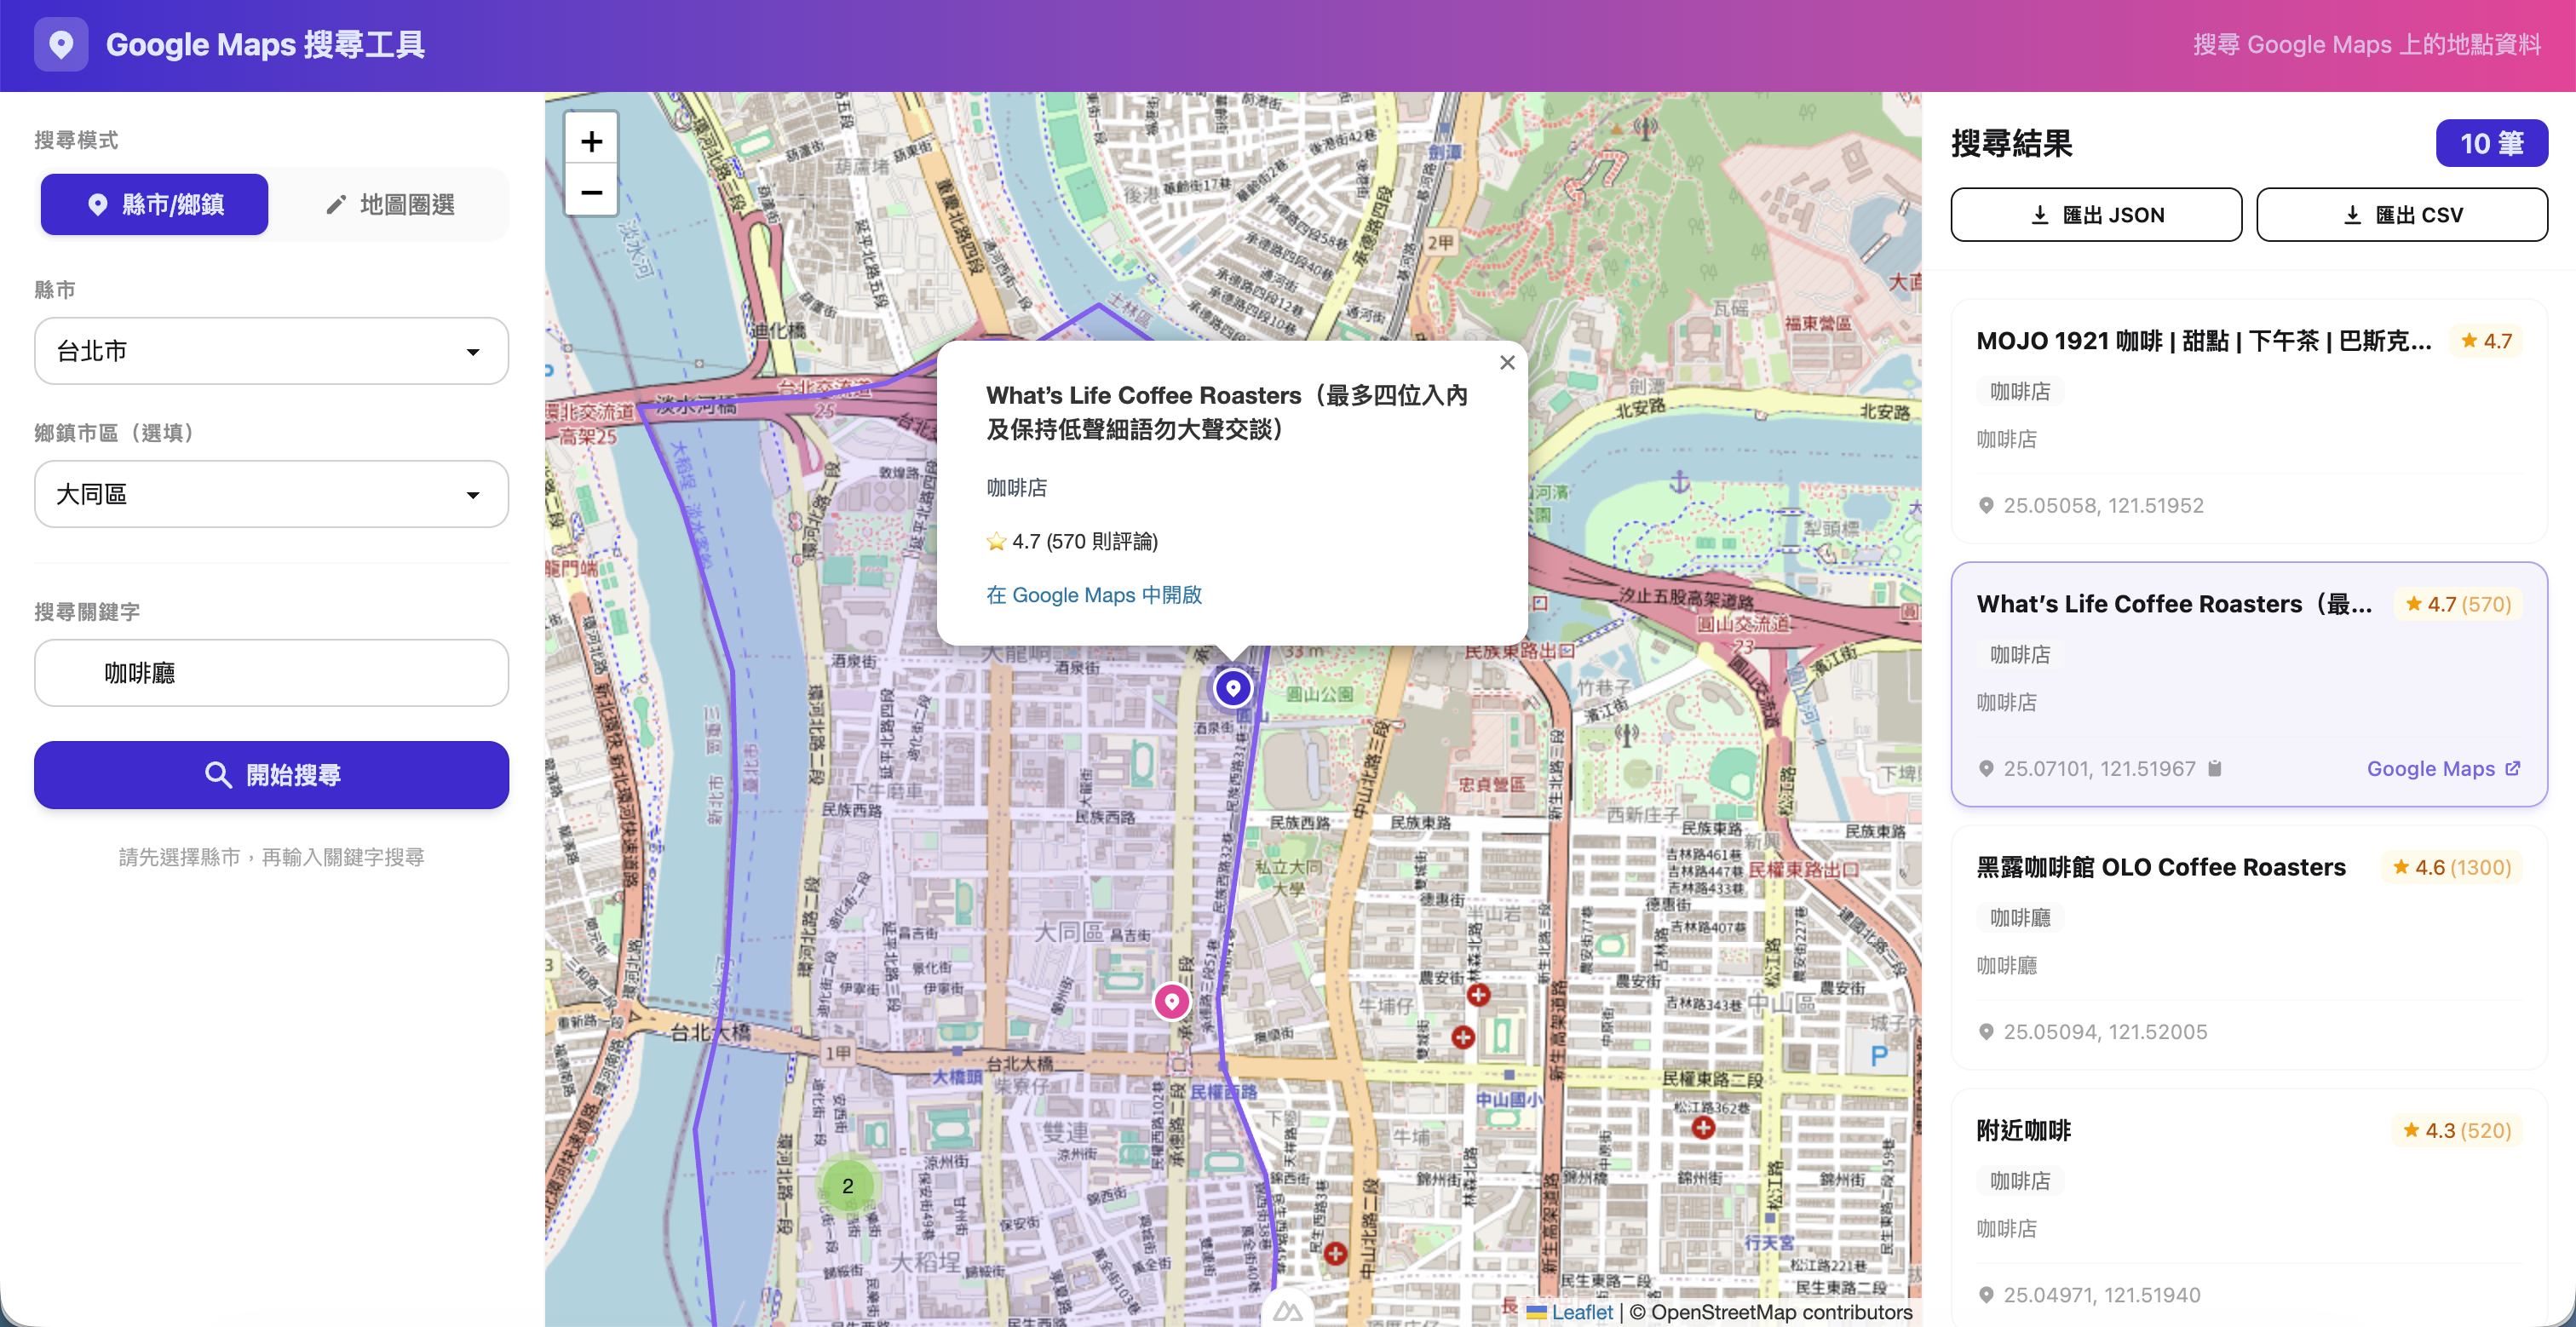Open 在 Google Maps 中開啟 link in the popup
2576x1327 pixels.
point(1093,594)
